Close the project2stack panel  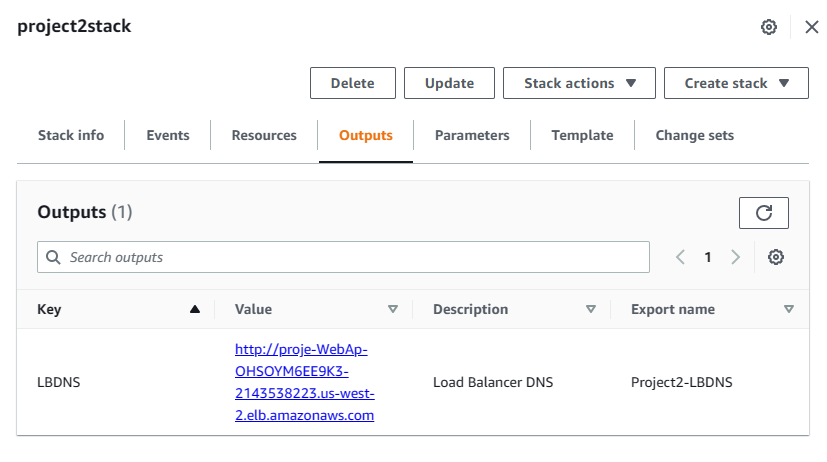click(x=812, y=27)
